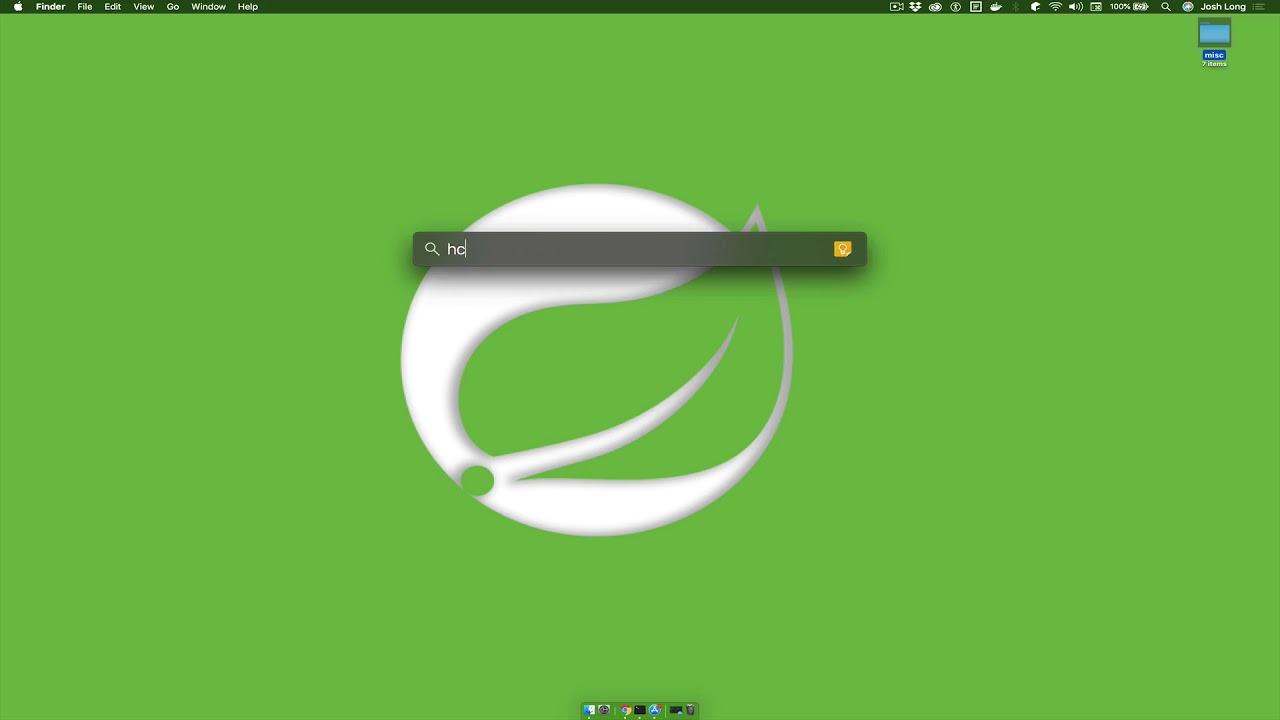Open the Go menu in Finder
The height and width of the screenshot is (720, 1280).
pos(172,7)
